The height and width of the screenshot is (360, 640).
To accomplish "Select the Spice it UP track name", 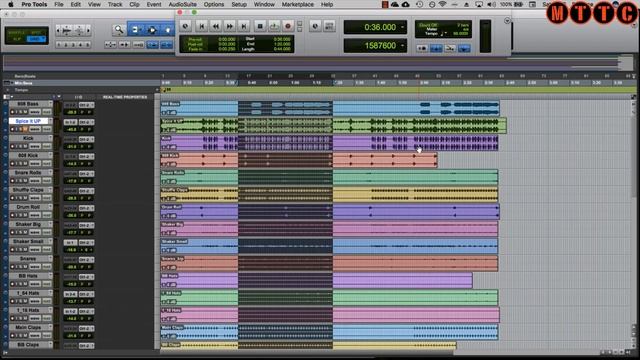I will (x=28, y=121).
